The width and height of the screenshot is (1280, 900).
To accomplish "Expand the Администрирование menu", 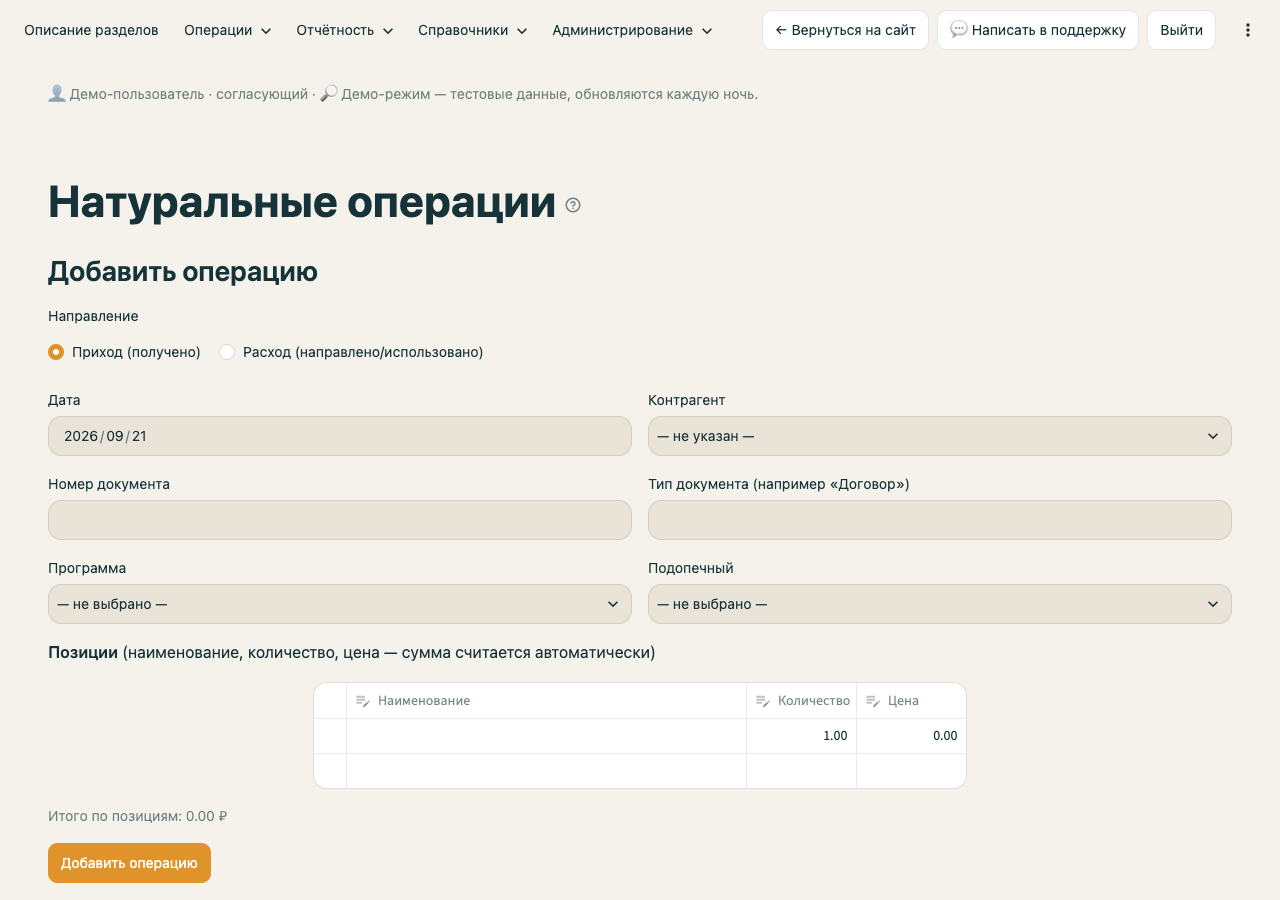I will pos(633,30).
